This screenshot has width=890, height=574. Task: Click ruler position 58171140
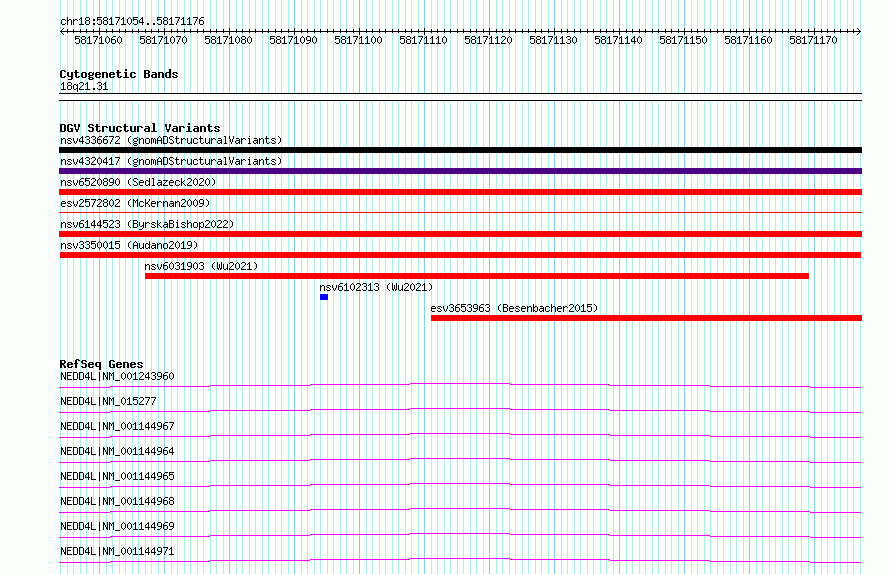[618, 40]
